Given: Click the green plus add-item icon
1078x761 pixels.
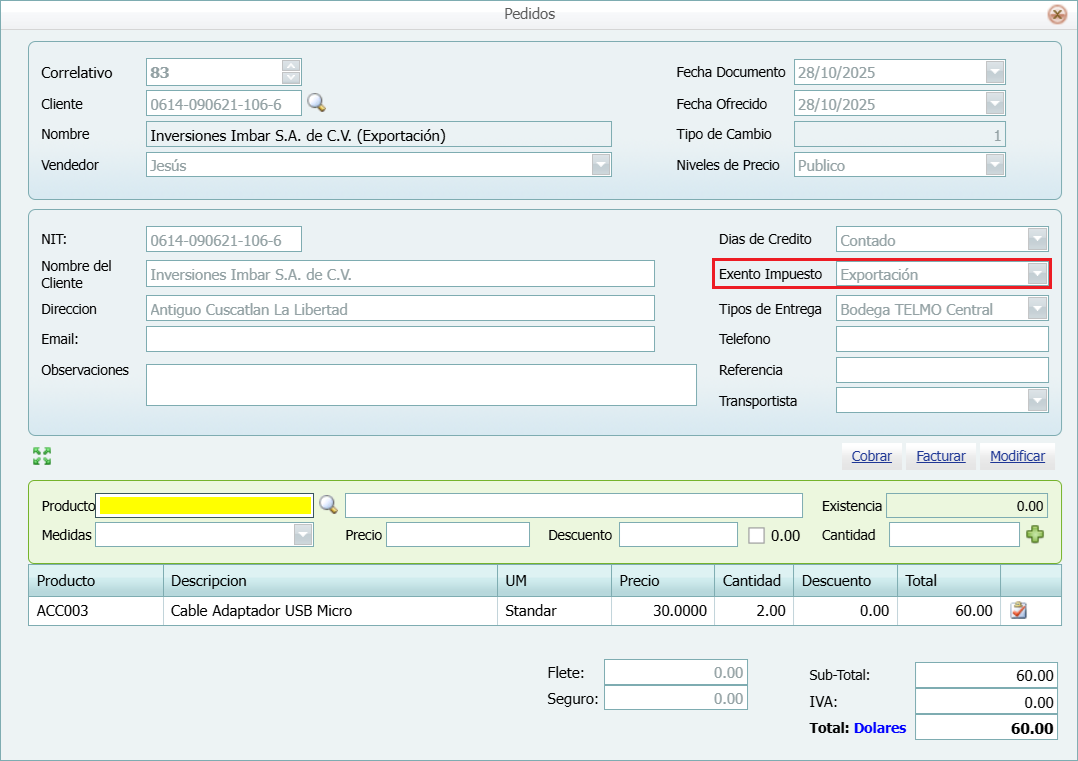Looking at the screenshot, I should coord(1035,535).
